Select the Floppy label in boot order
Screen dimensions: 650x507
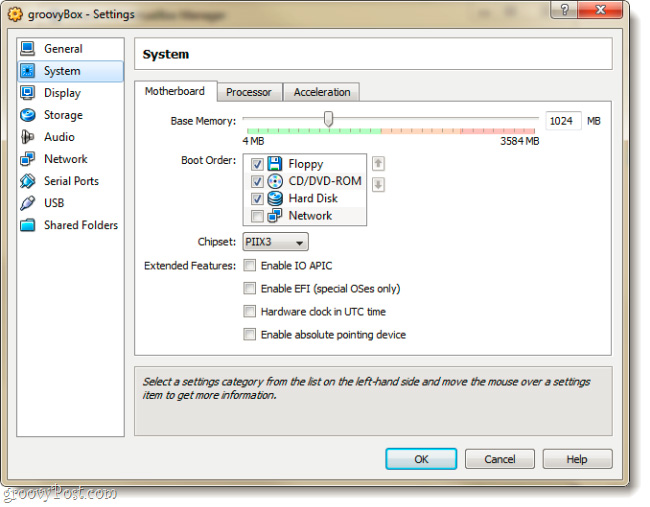coord(306,164)
